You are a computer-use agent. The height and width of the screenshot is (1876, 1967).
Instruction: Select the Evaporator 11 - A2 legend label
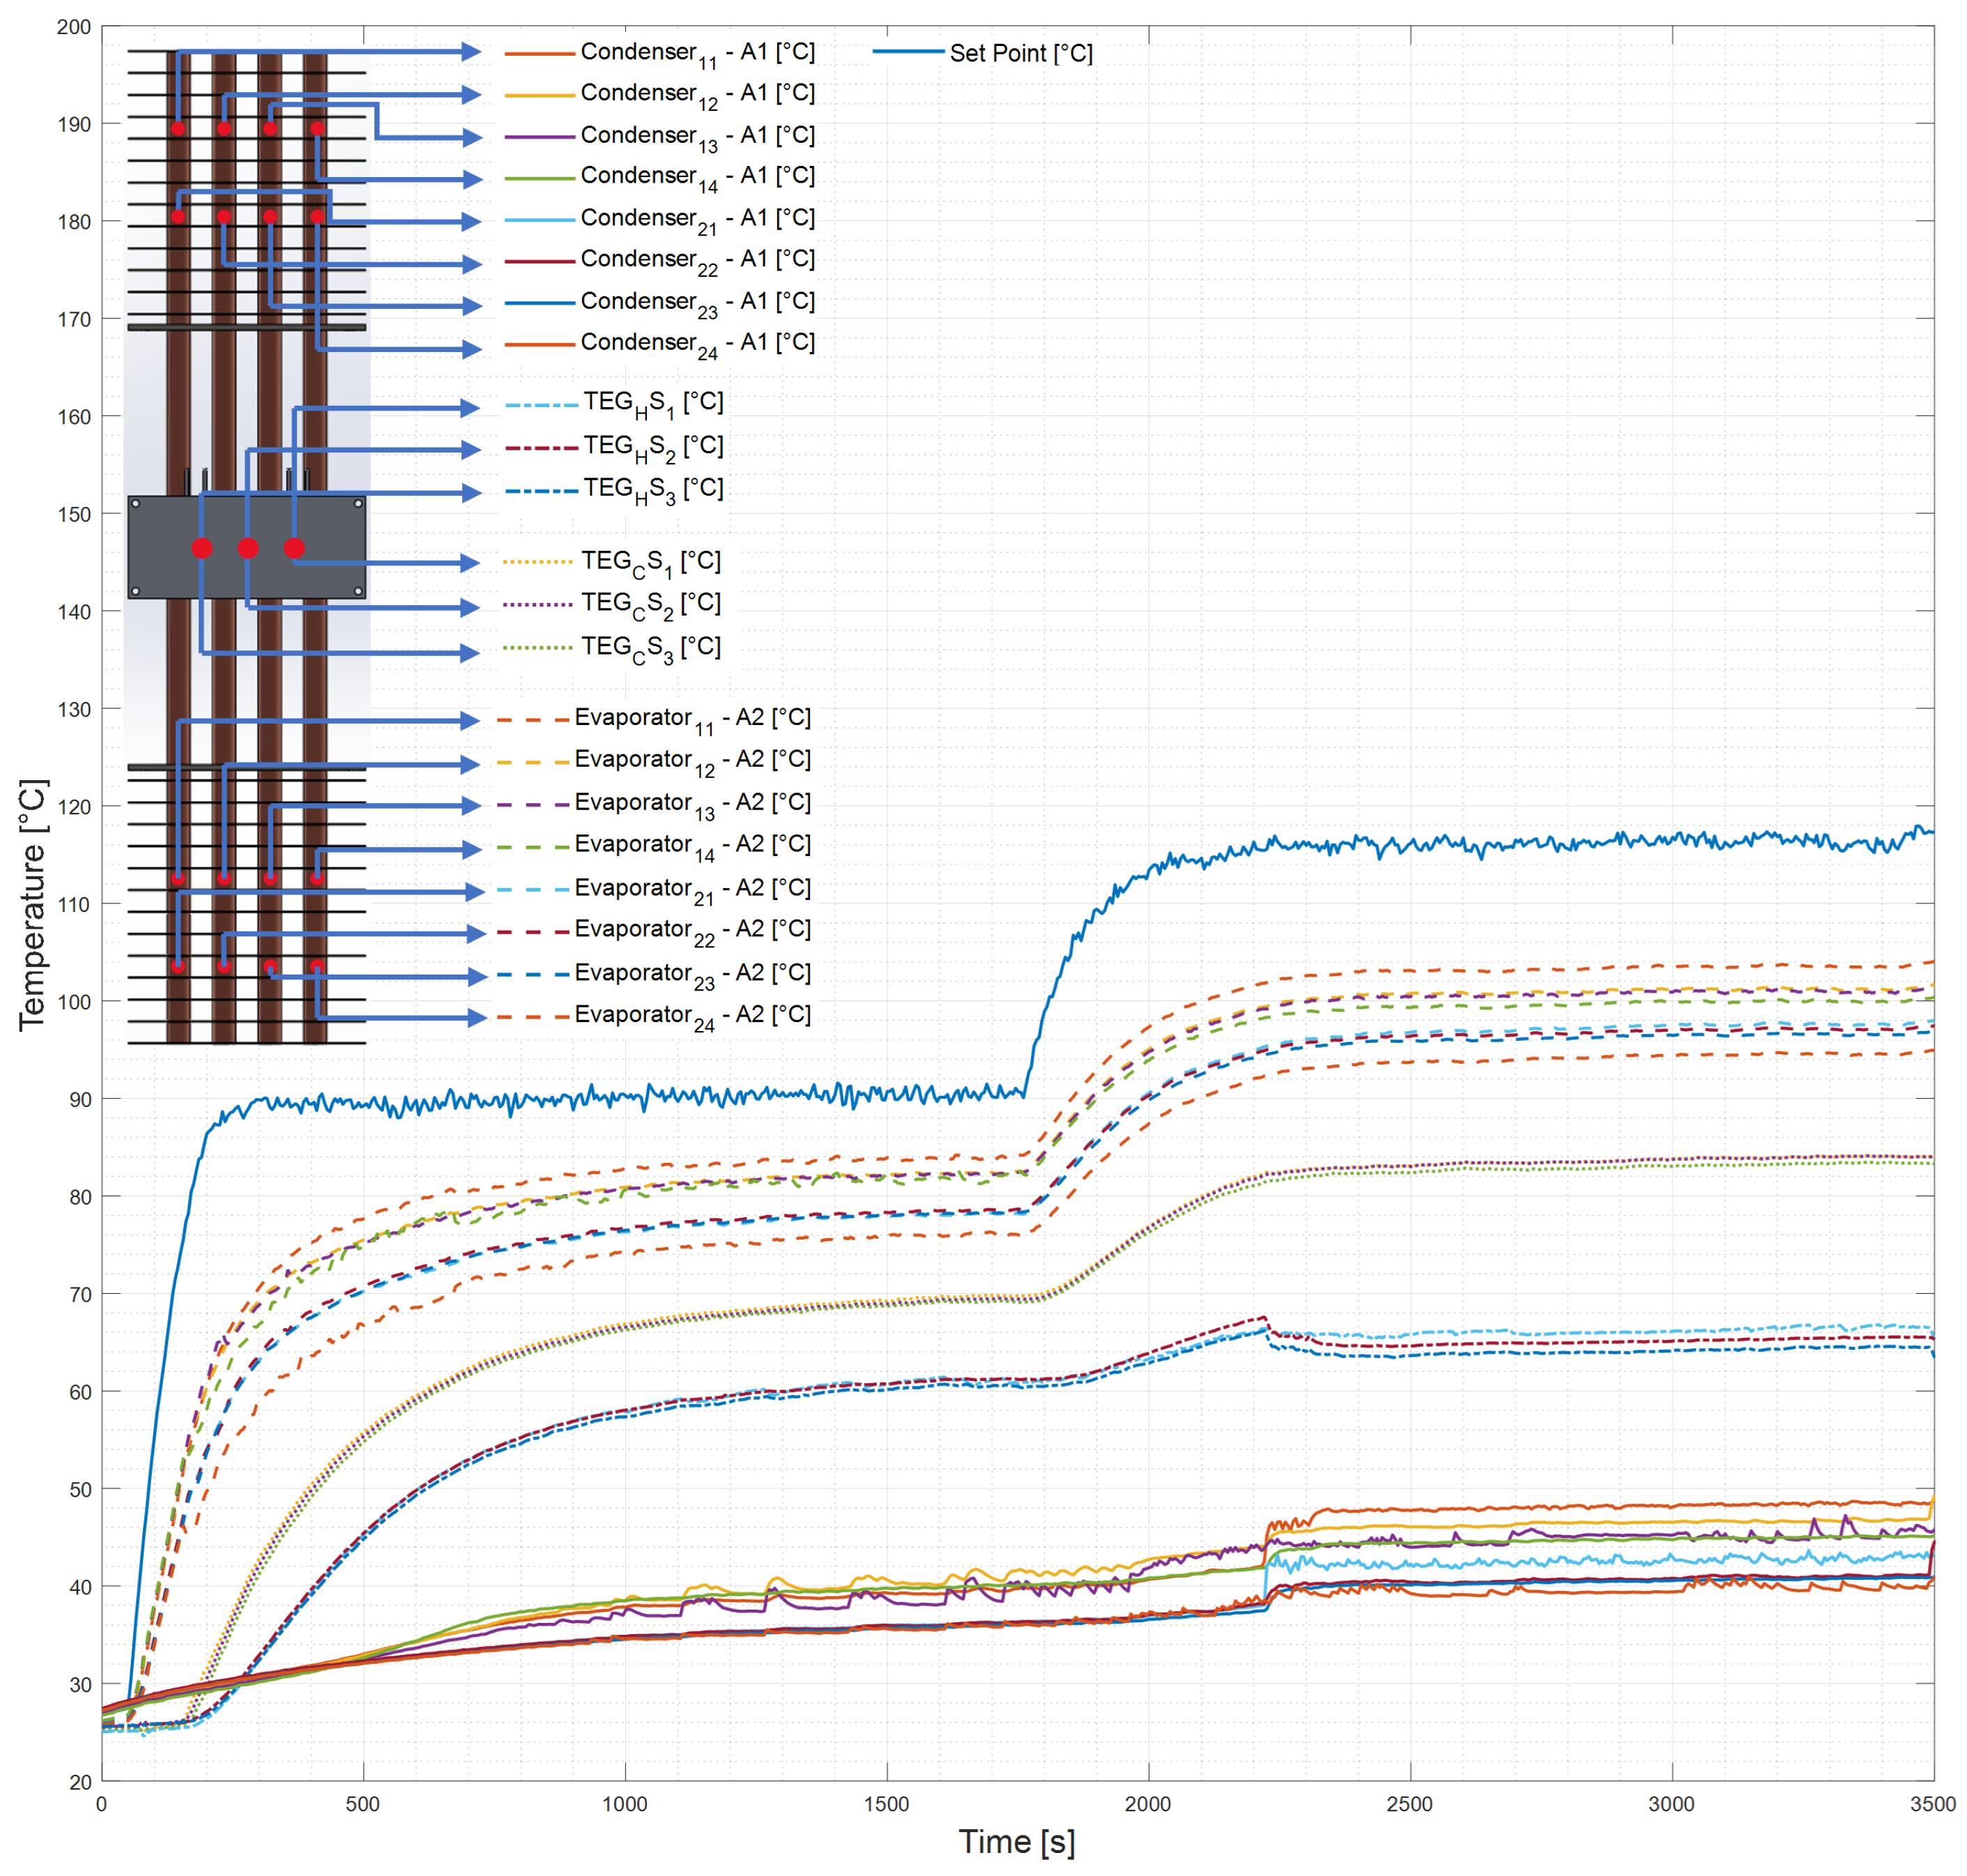coord(692,718)
